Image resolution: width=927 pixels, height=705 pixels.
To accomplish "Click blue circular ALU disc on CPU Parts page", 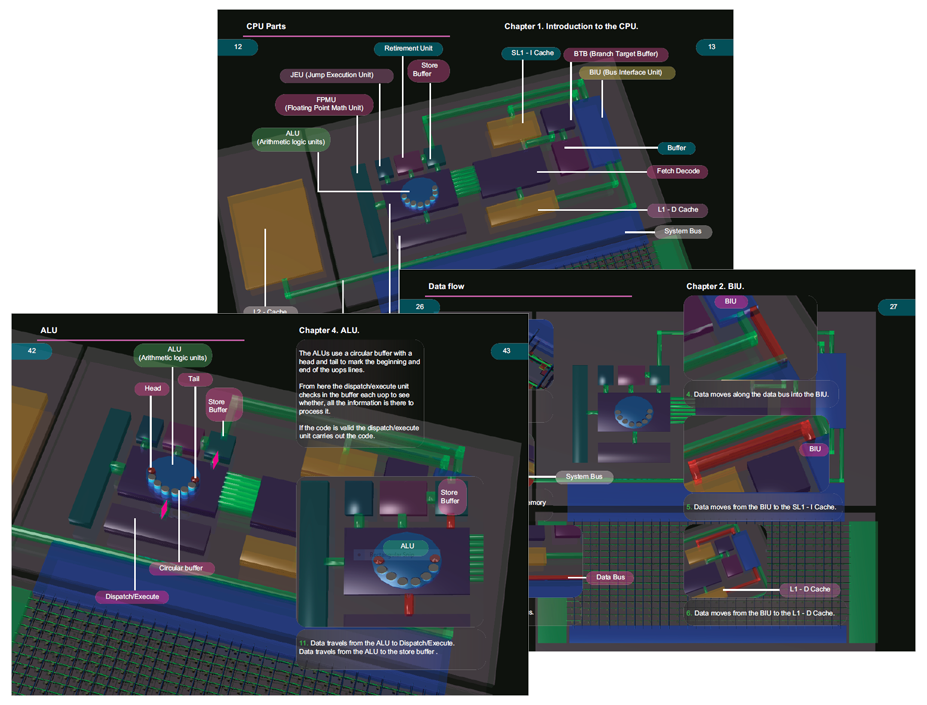I will click(420, 194).
